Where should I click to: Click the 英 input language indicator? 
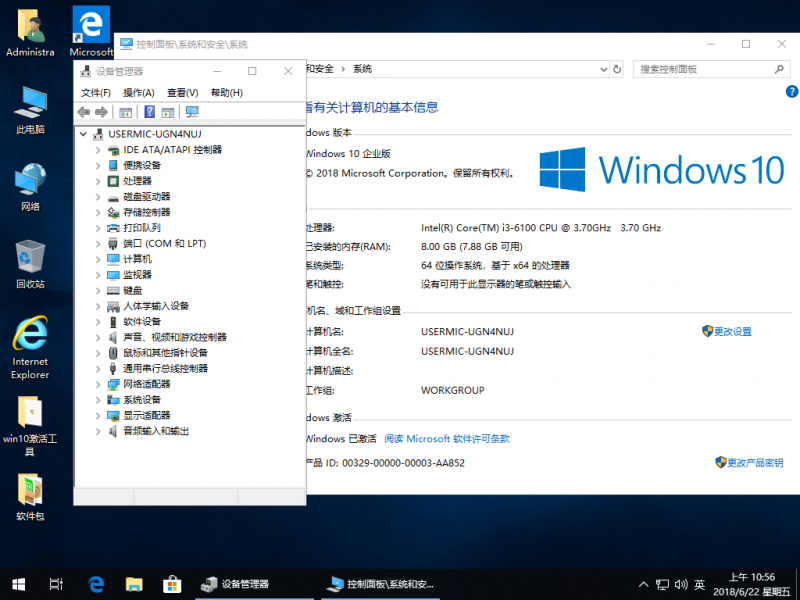pyautogui.click(x=699, y=585)
